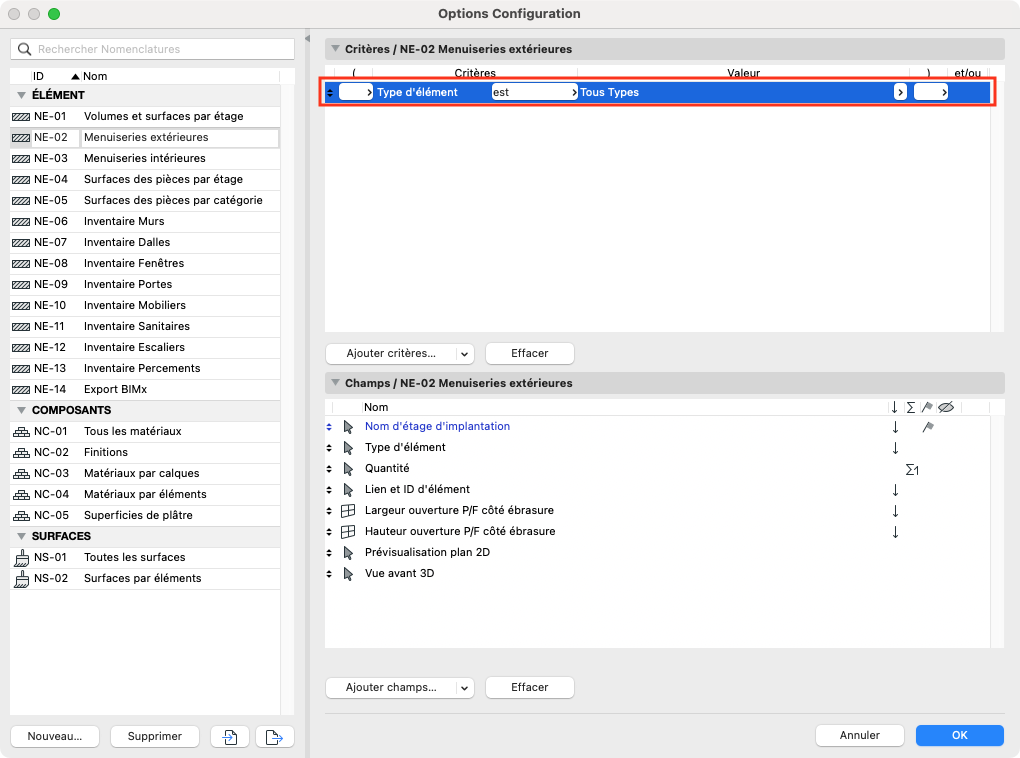
Task: Click arrow icon of Type d'élément field
Action: [349, 448]
